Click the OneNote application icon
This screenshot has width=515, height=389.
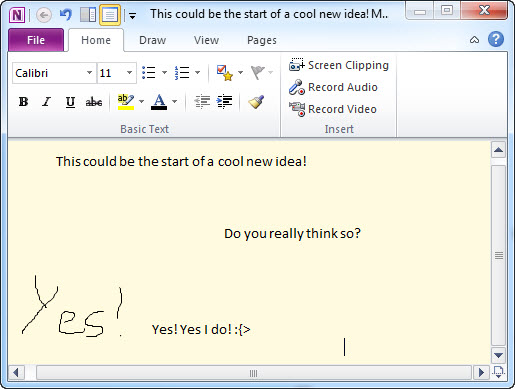[17, 15]
